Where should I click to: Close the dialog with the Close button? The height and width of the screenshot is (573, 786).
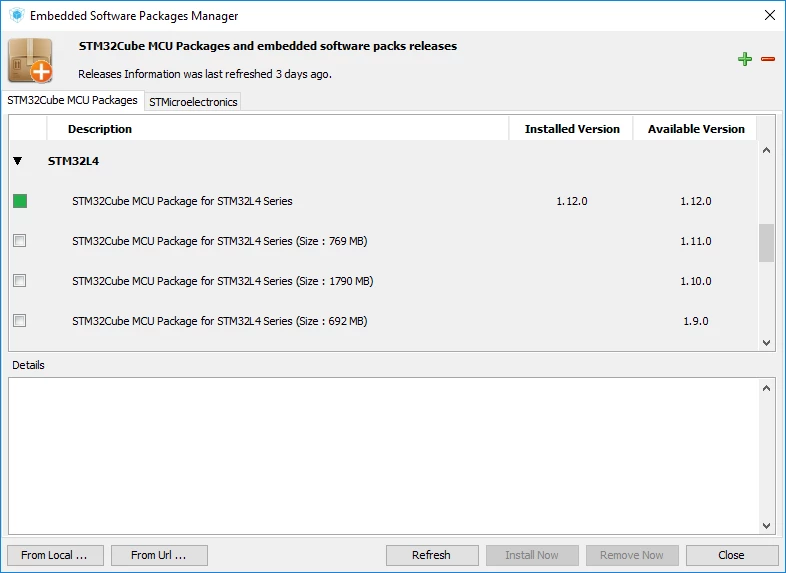click(x=731, y=555)
